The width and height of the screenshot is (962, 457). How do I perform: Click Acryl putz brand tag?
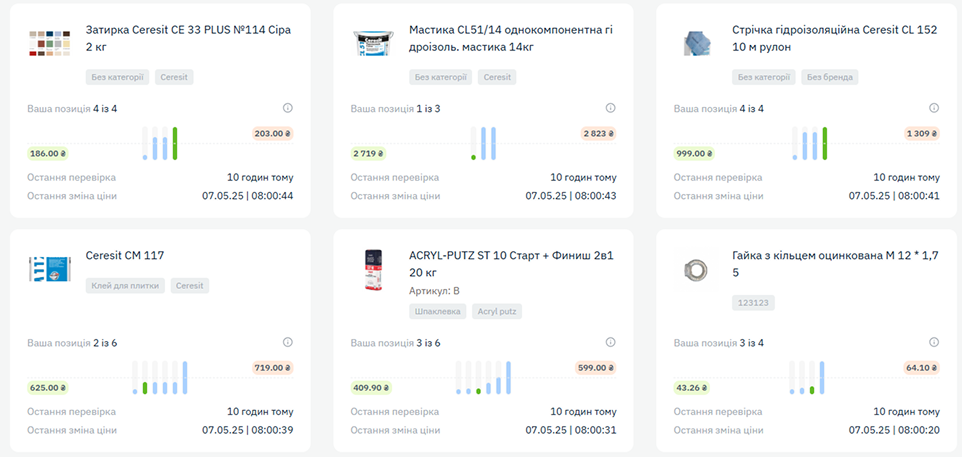[x=497, y=312]
